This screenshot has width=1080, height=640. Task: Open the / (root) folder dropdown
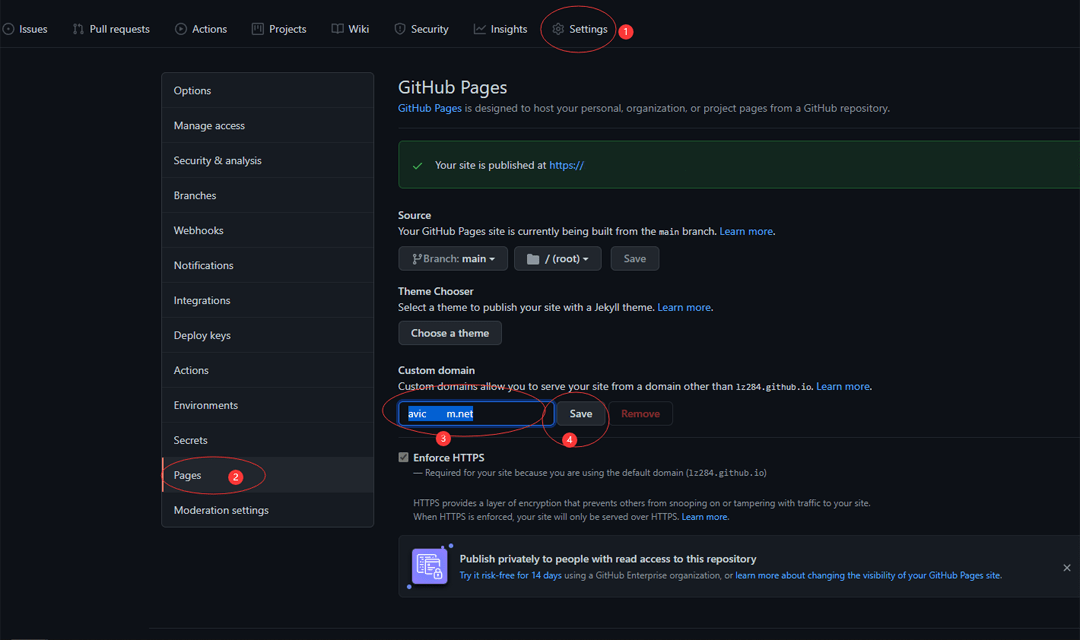coord(557,259)
